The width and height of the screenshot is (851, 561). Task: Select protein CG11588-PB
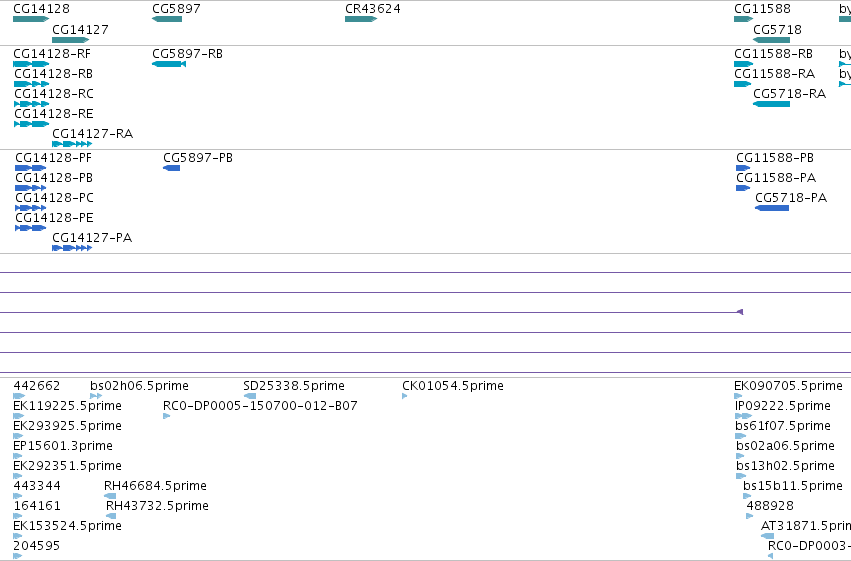743,168
